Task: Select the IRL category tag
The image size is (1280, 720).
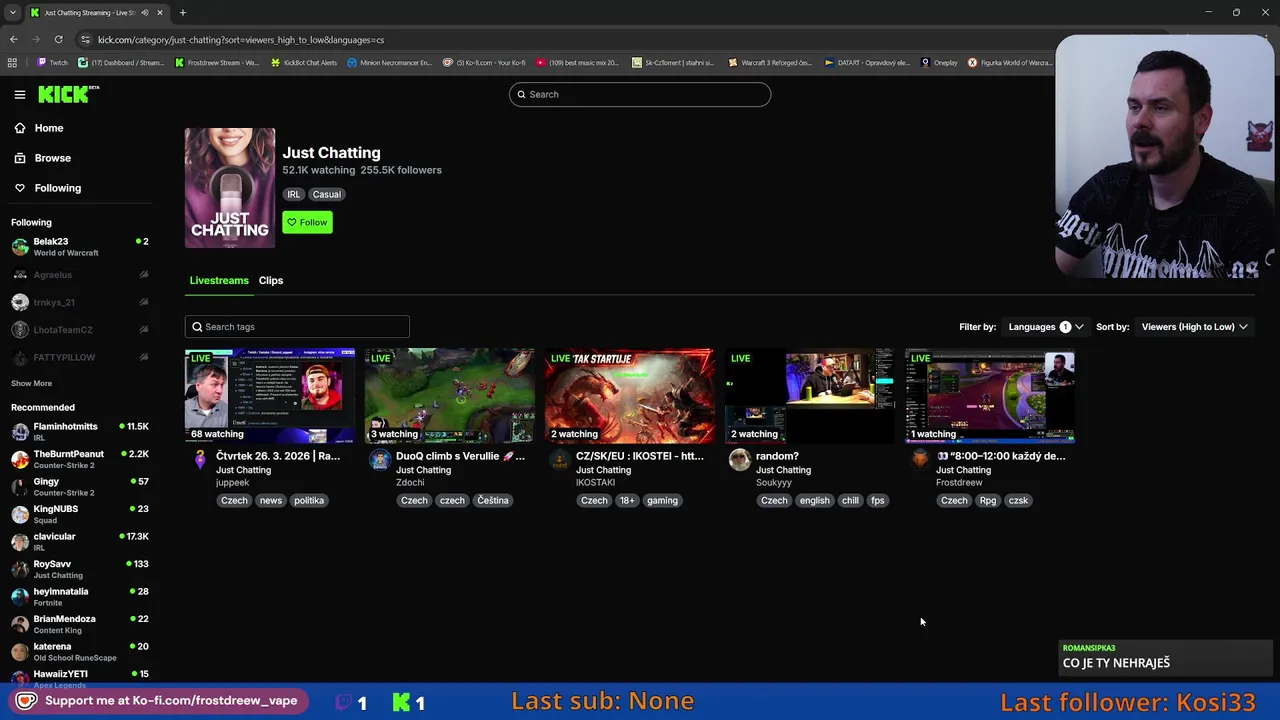Action: coord(293,194)
